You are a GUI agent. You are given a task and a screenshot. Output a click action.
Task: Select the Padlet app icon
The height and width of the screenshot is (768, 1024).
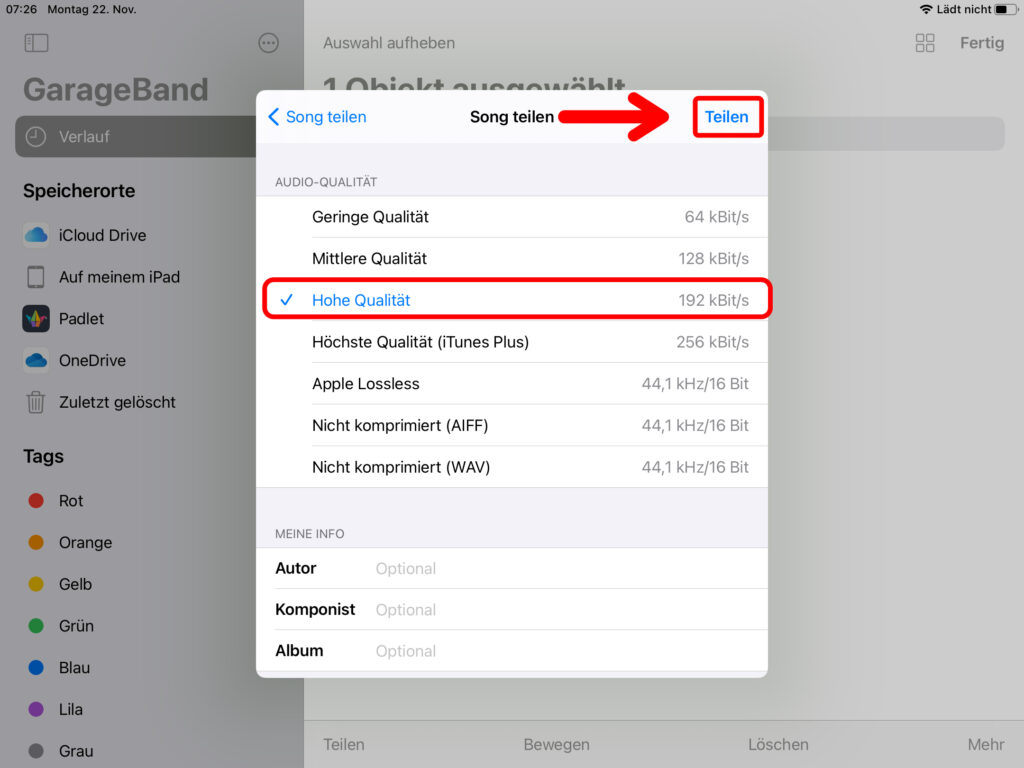click(x=36, y=319)
